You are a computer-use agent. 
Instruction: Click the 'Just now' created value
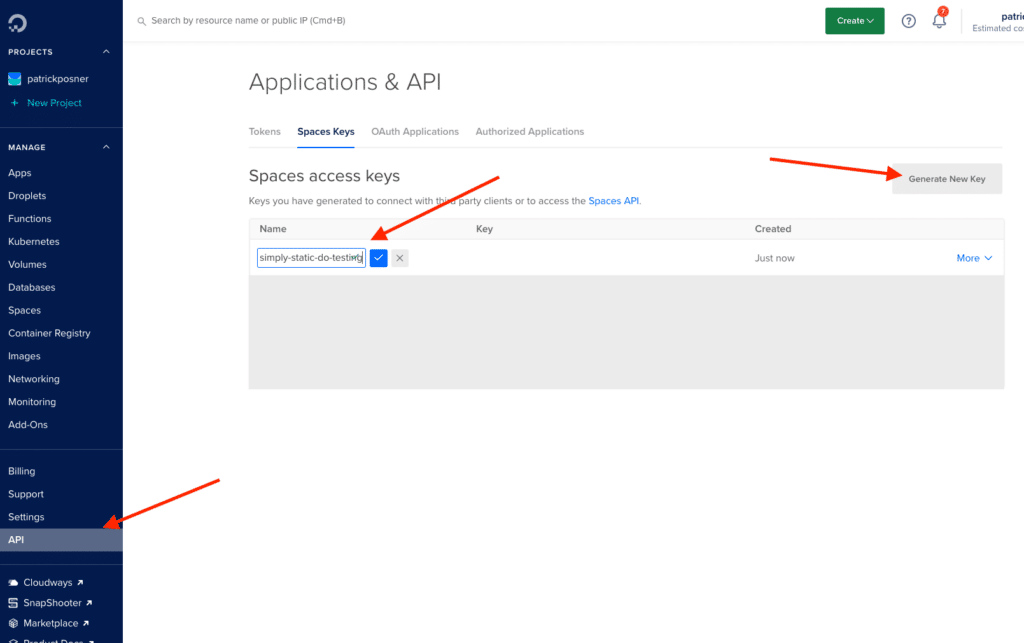point(775,258)
